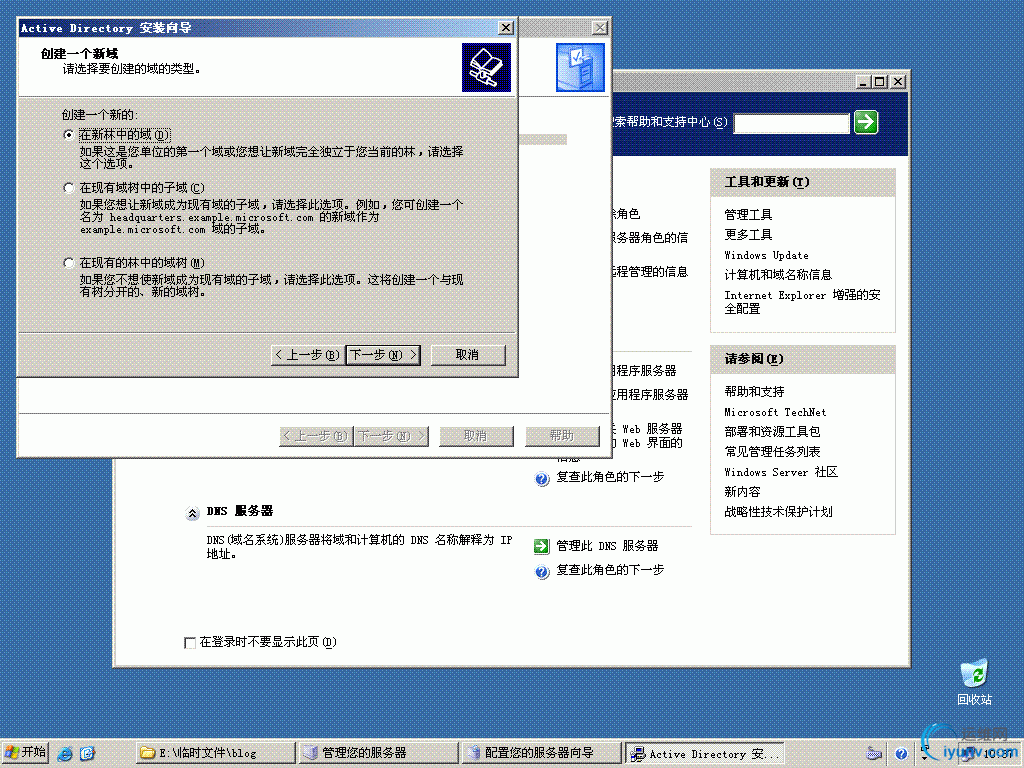This screenshot has width=1024, height=768.
Task: Click the Configure Your Server wizard checklist icon
Action: click(580, 67)
